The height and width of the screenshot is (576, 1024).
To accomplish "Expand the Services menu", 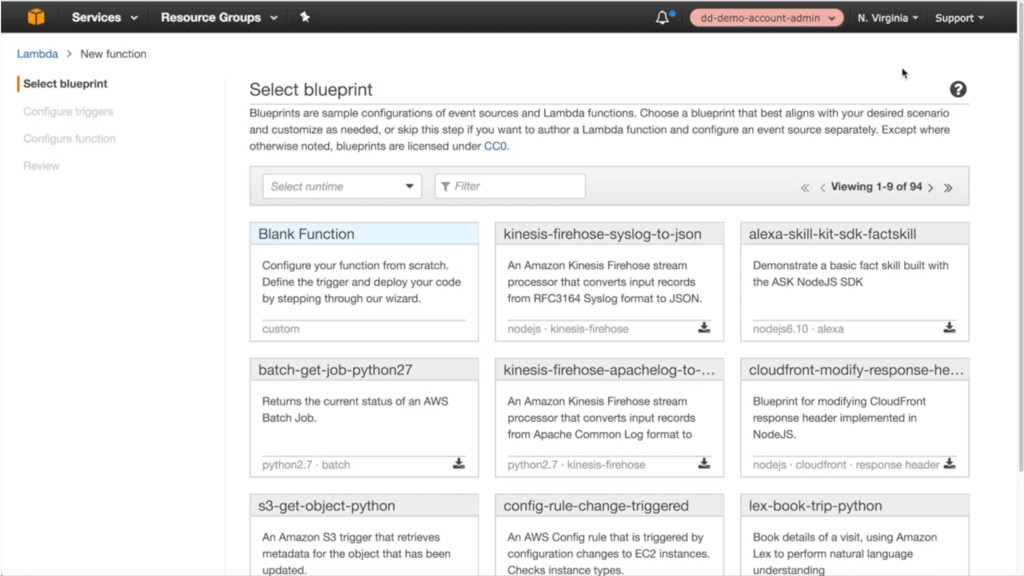I will 104,18.
